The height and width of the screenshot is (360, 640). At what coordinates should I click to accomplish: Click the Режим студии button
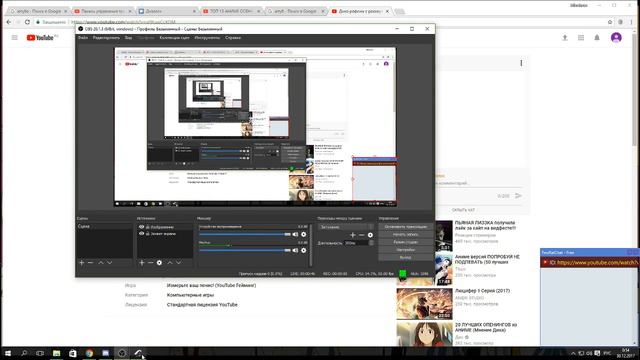coord(405,242)
